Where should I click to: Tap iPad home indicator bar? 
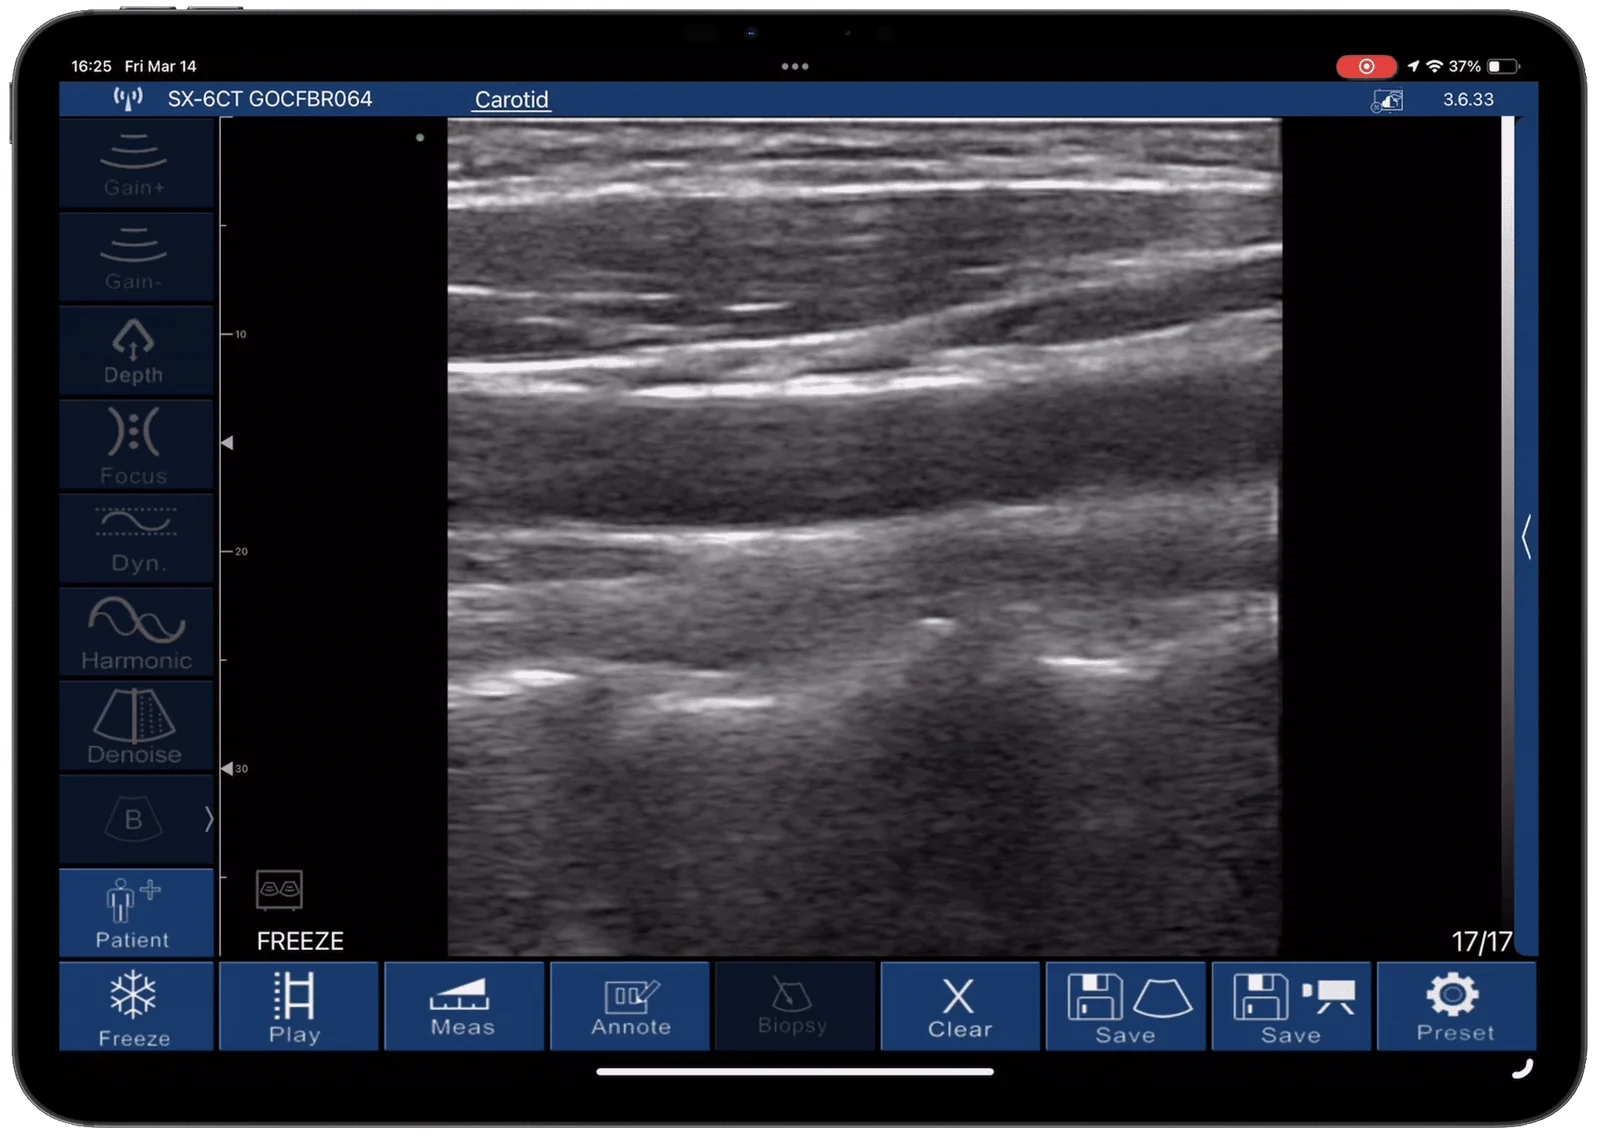[x=795, y=1071]
